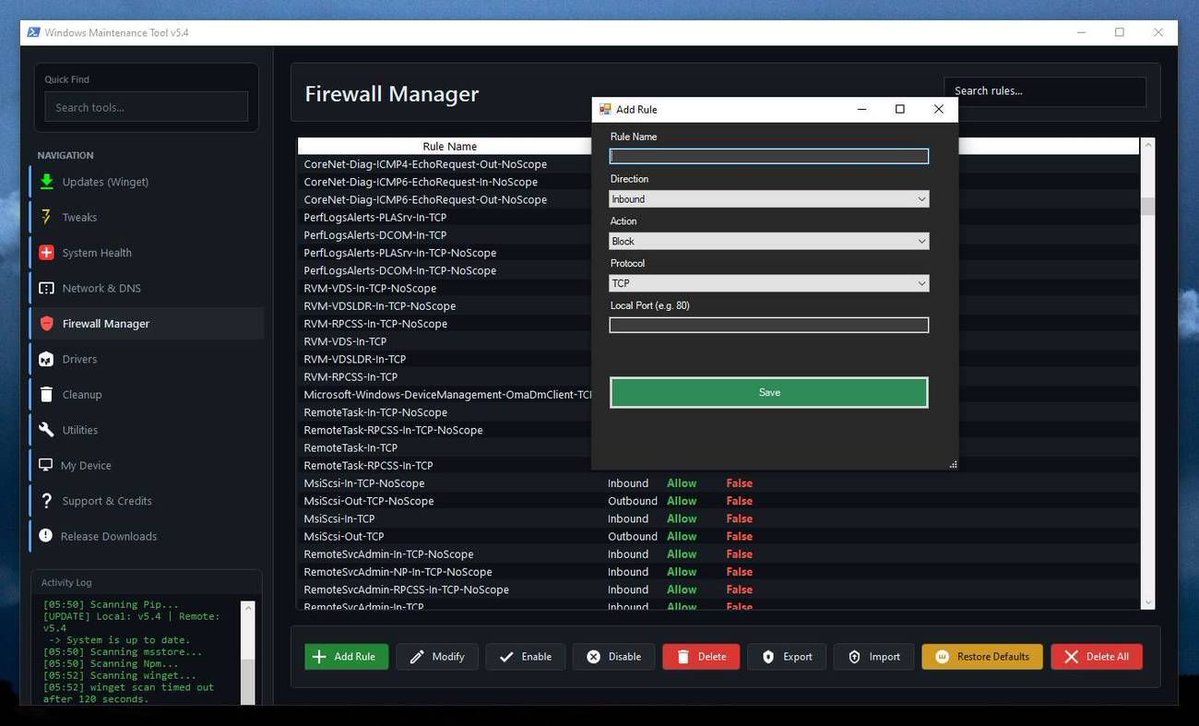This screenshot has width=1199, height=726.
Task: Open the Direction dropdown set to Inbound
Action: [768, 199]
